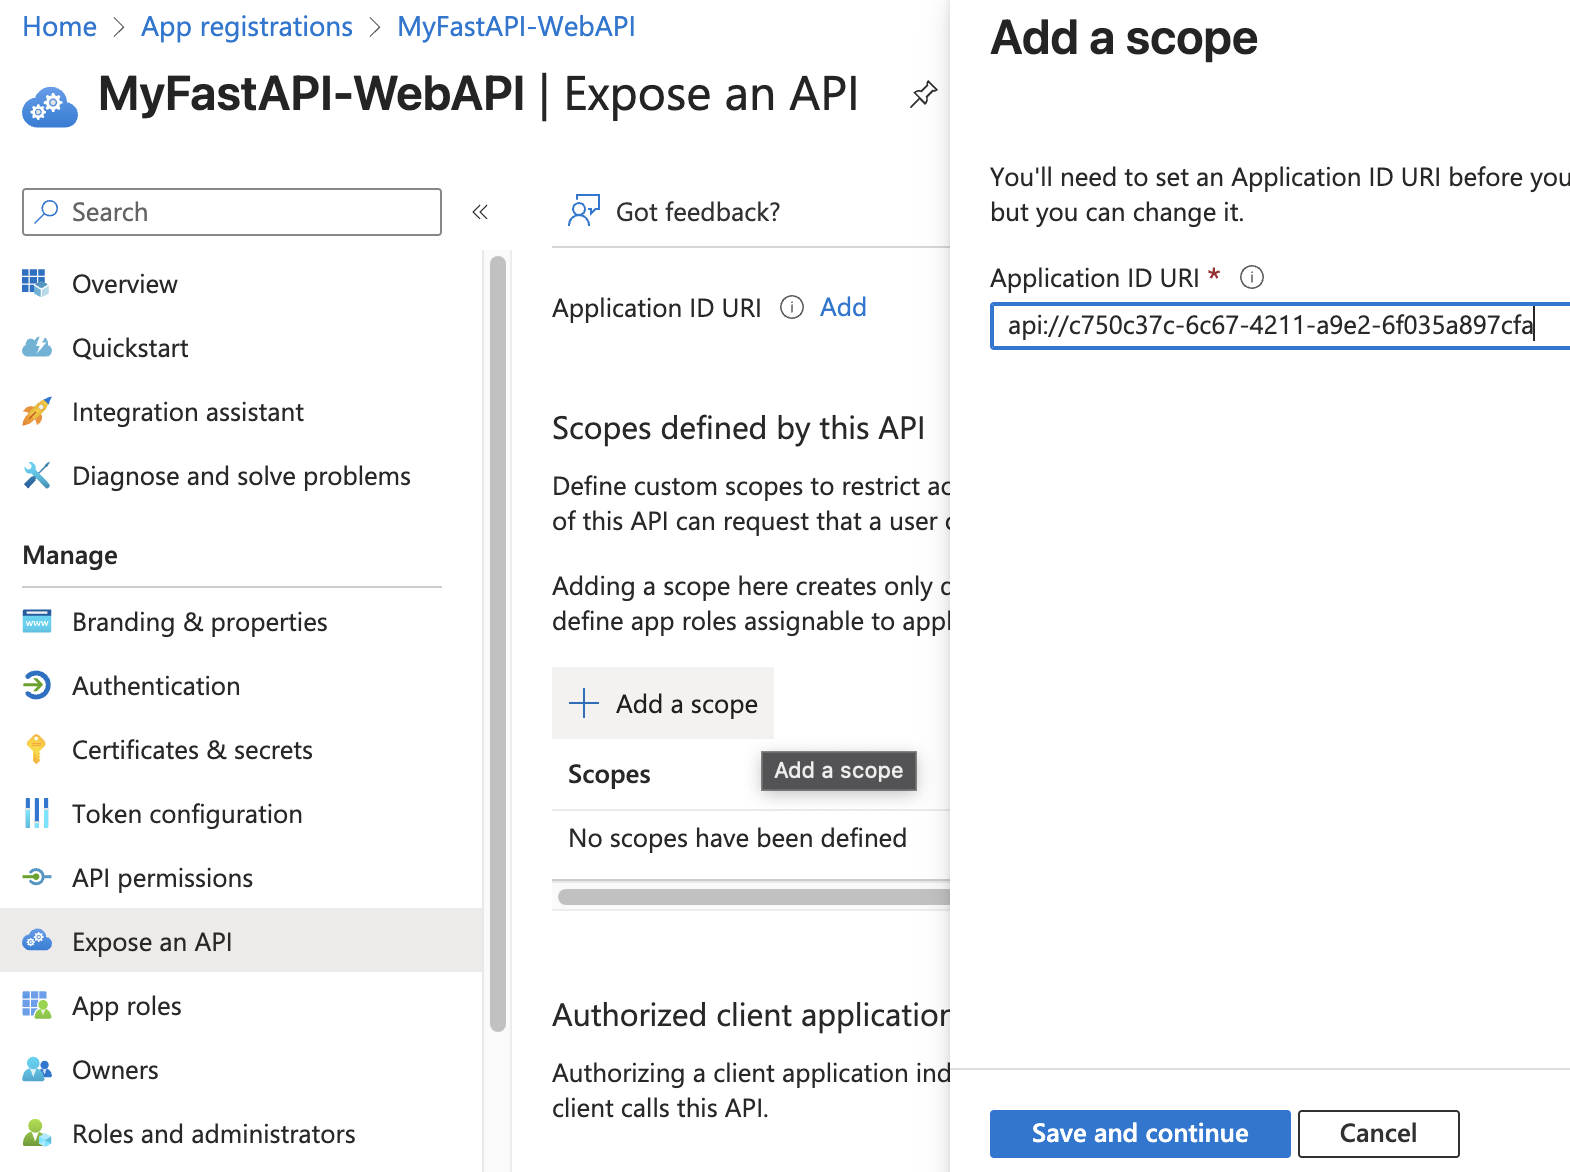The image size is (1570, 1172).
Task: Cancel the Add a scope panel
Action: click(1377, 1133)
